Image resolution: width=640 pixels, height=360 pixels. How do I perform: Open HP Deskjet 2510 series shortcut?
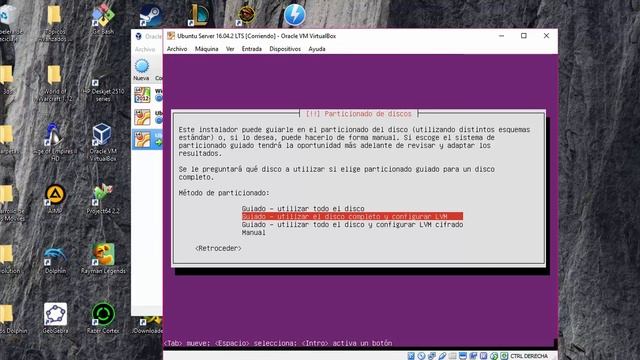(x=103, y=90)
